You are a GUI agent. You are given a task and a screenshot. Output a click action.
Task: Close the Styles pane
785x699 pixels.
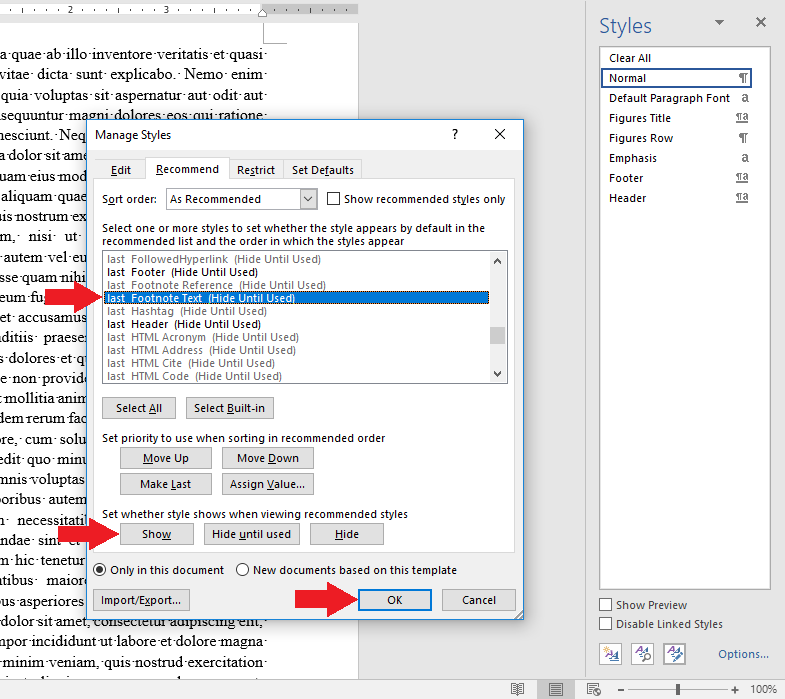[x=761, y=22]
